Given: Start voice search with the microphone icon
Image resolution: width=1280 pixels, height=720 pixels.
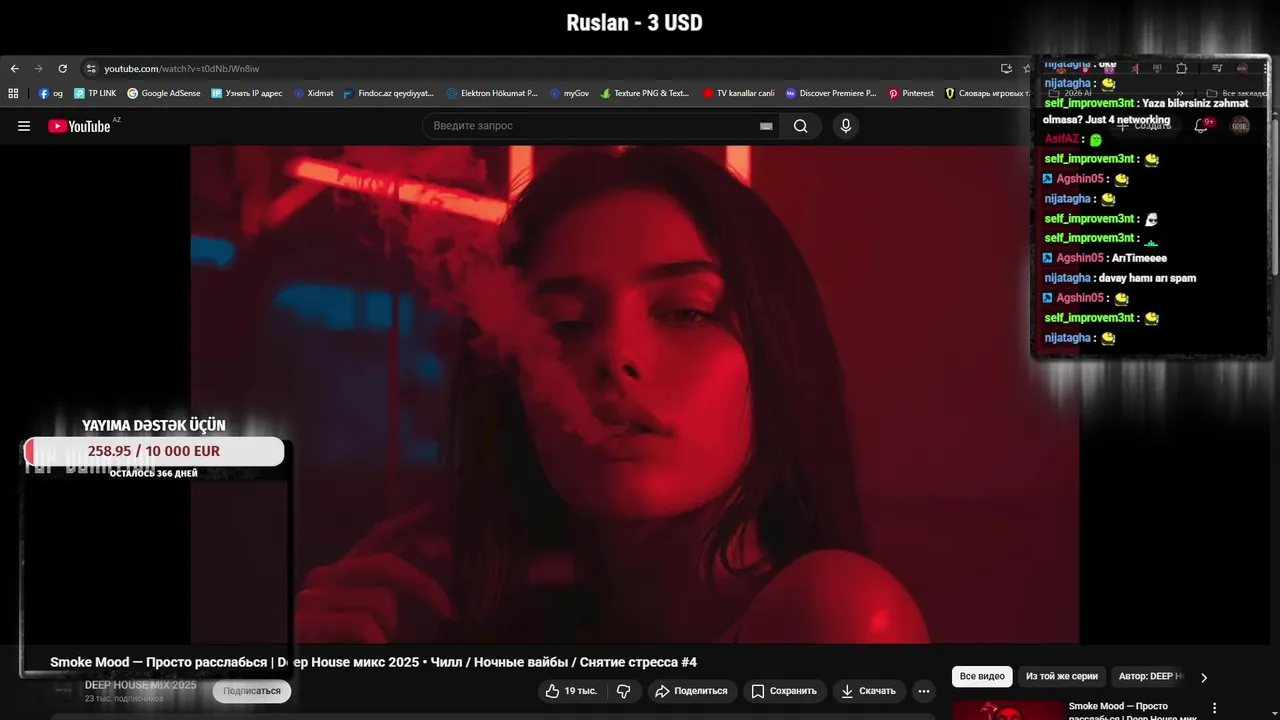Looking at the screenshot, I should tap(846, 126).
